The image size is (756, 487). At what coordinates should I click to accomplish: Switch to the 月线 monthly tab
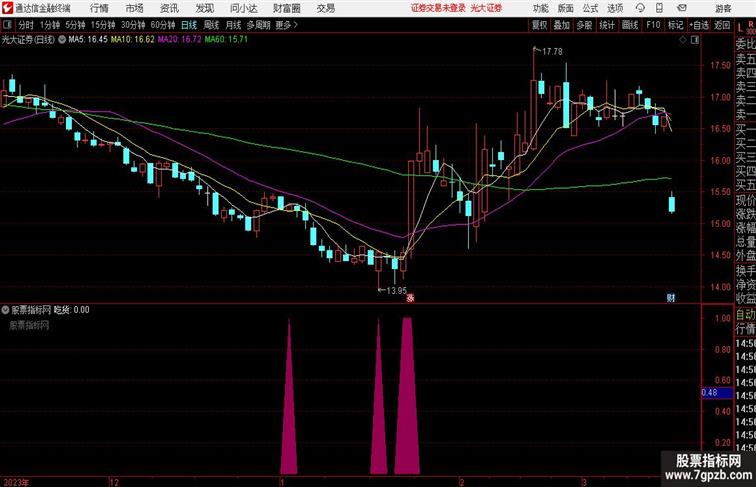233,25
